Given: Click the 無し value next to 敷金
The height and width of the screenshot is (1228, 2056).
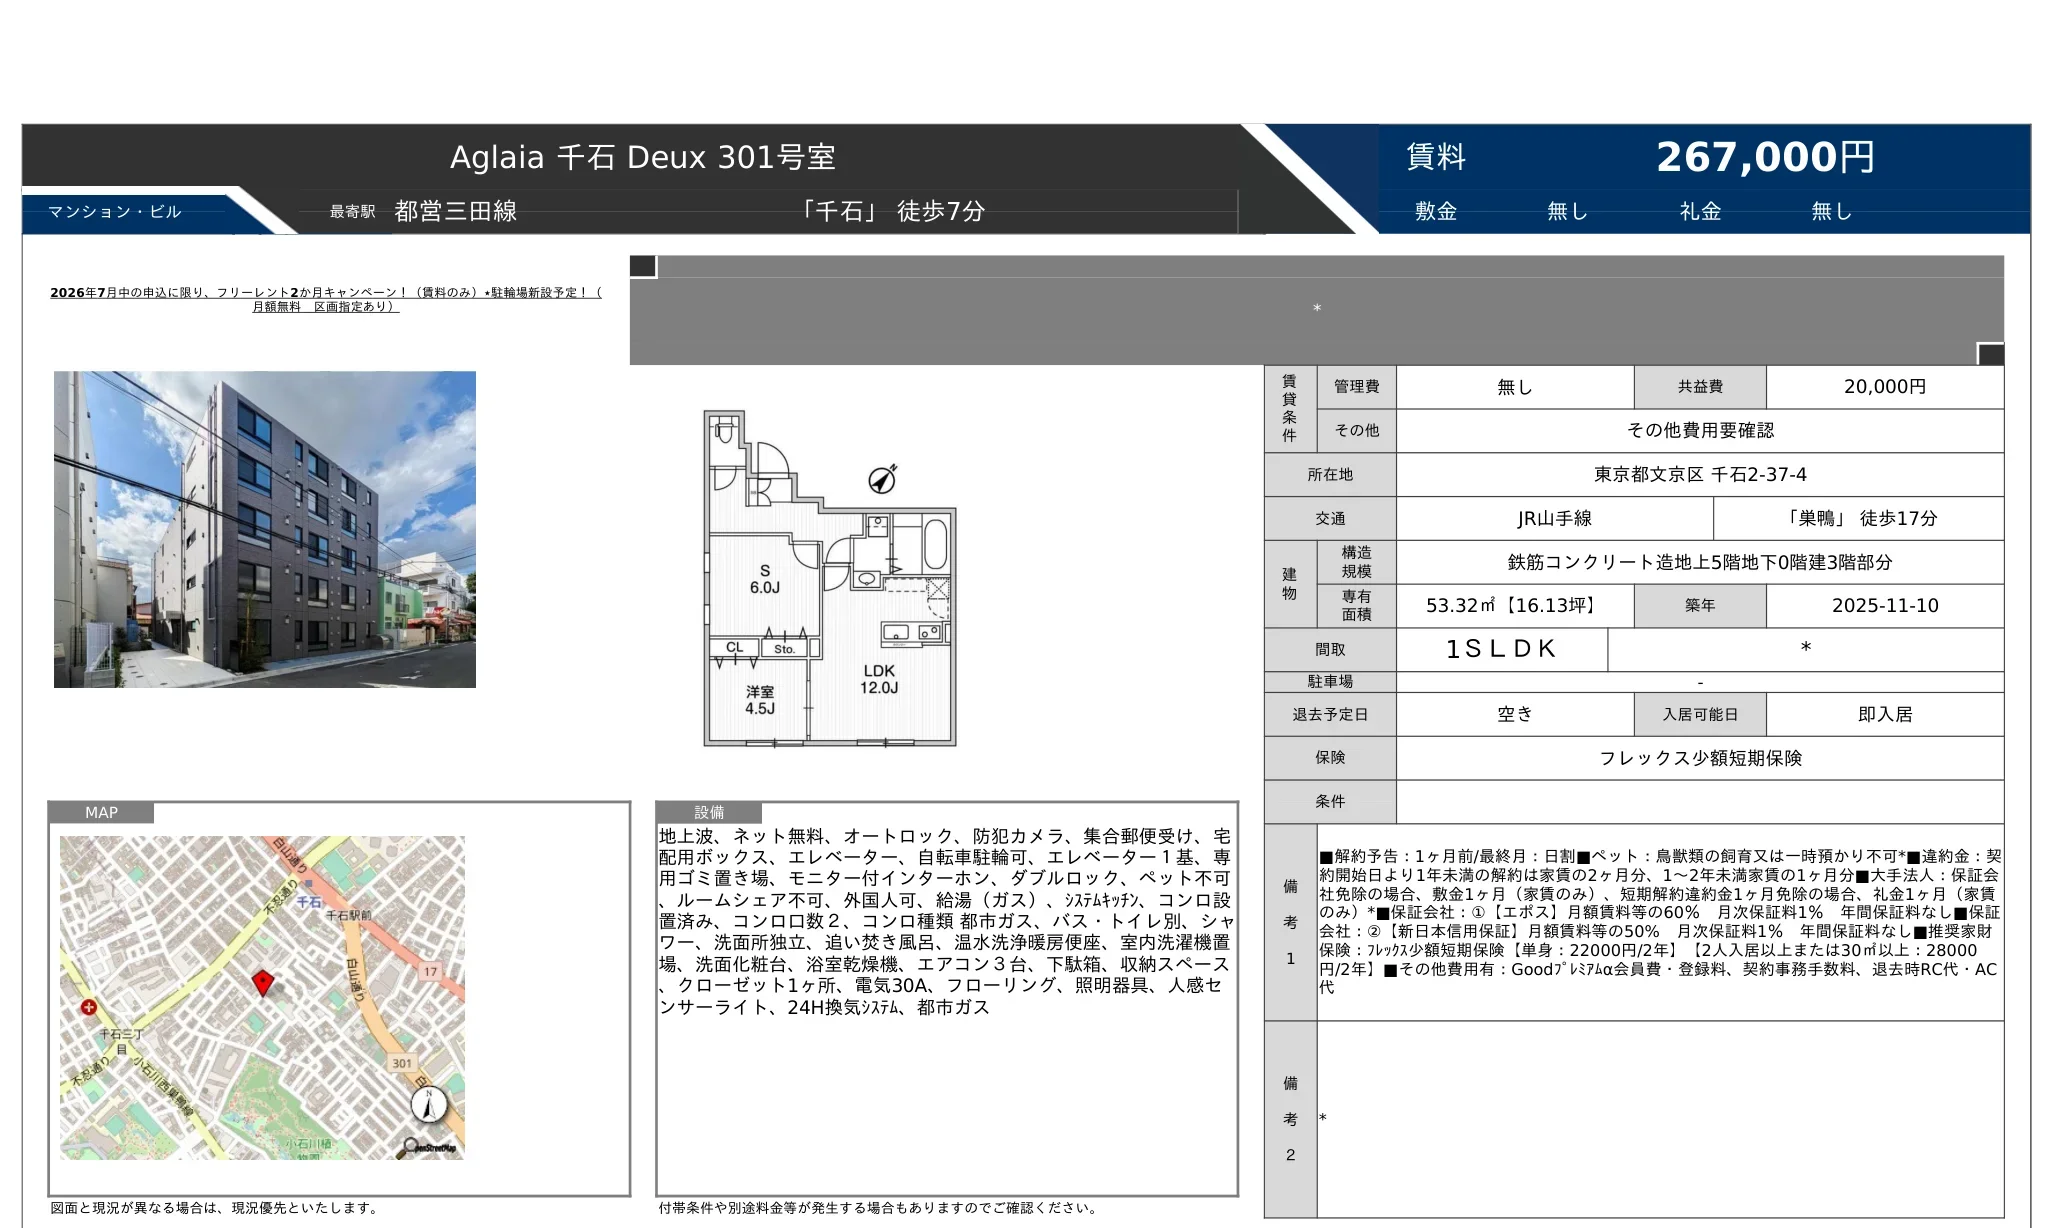Looking at the screenshot, I should tap(1568, 211).
